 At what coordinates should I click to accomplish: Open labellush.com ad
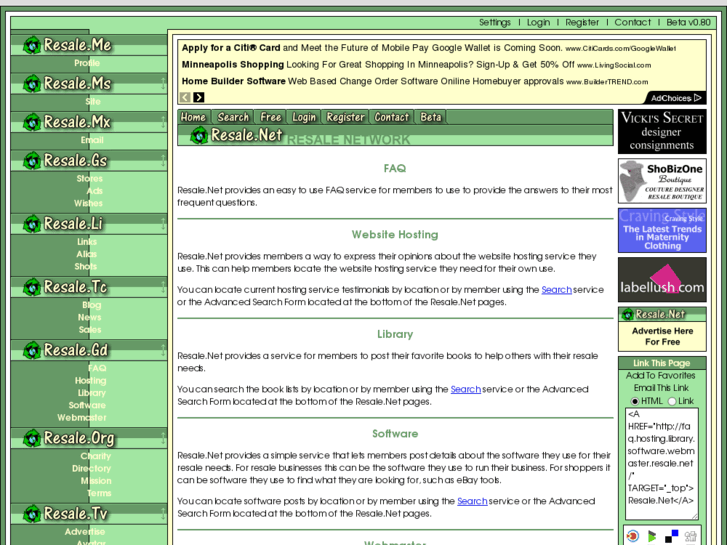pyautogui.click(x=662, y=280)
